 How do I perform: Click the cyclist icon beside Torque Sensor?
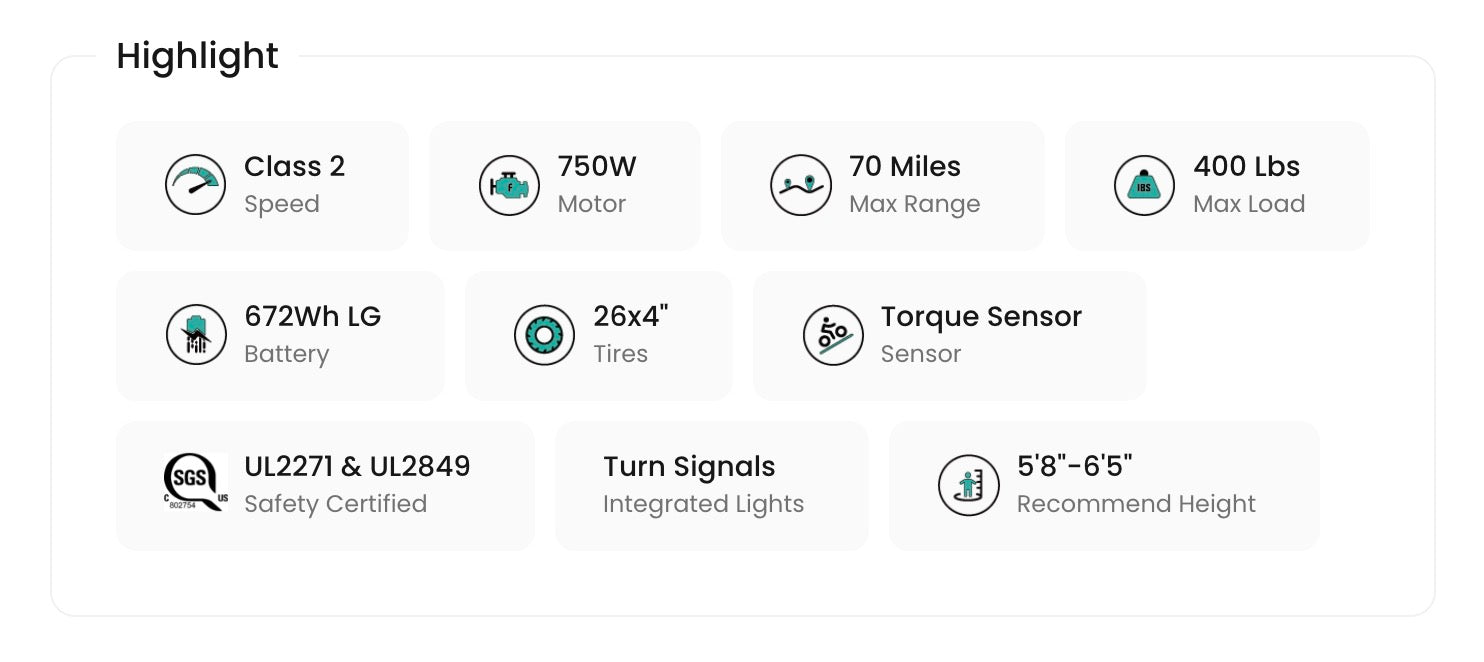[x=833, y=335]
